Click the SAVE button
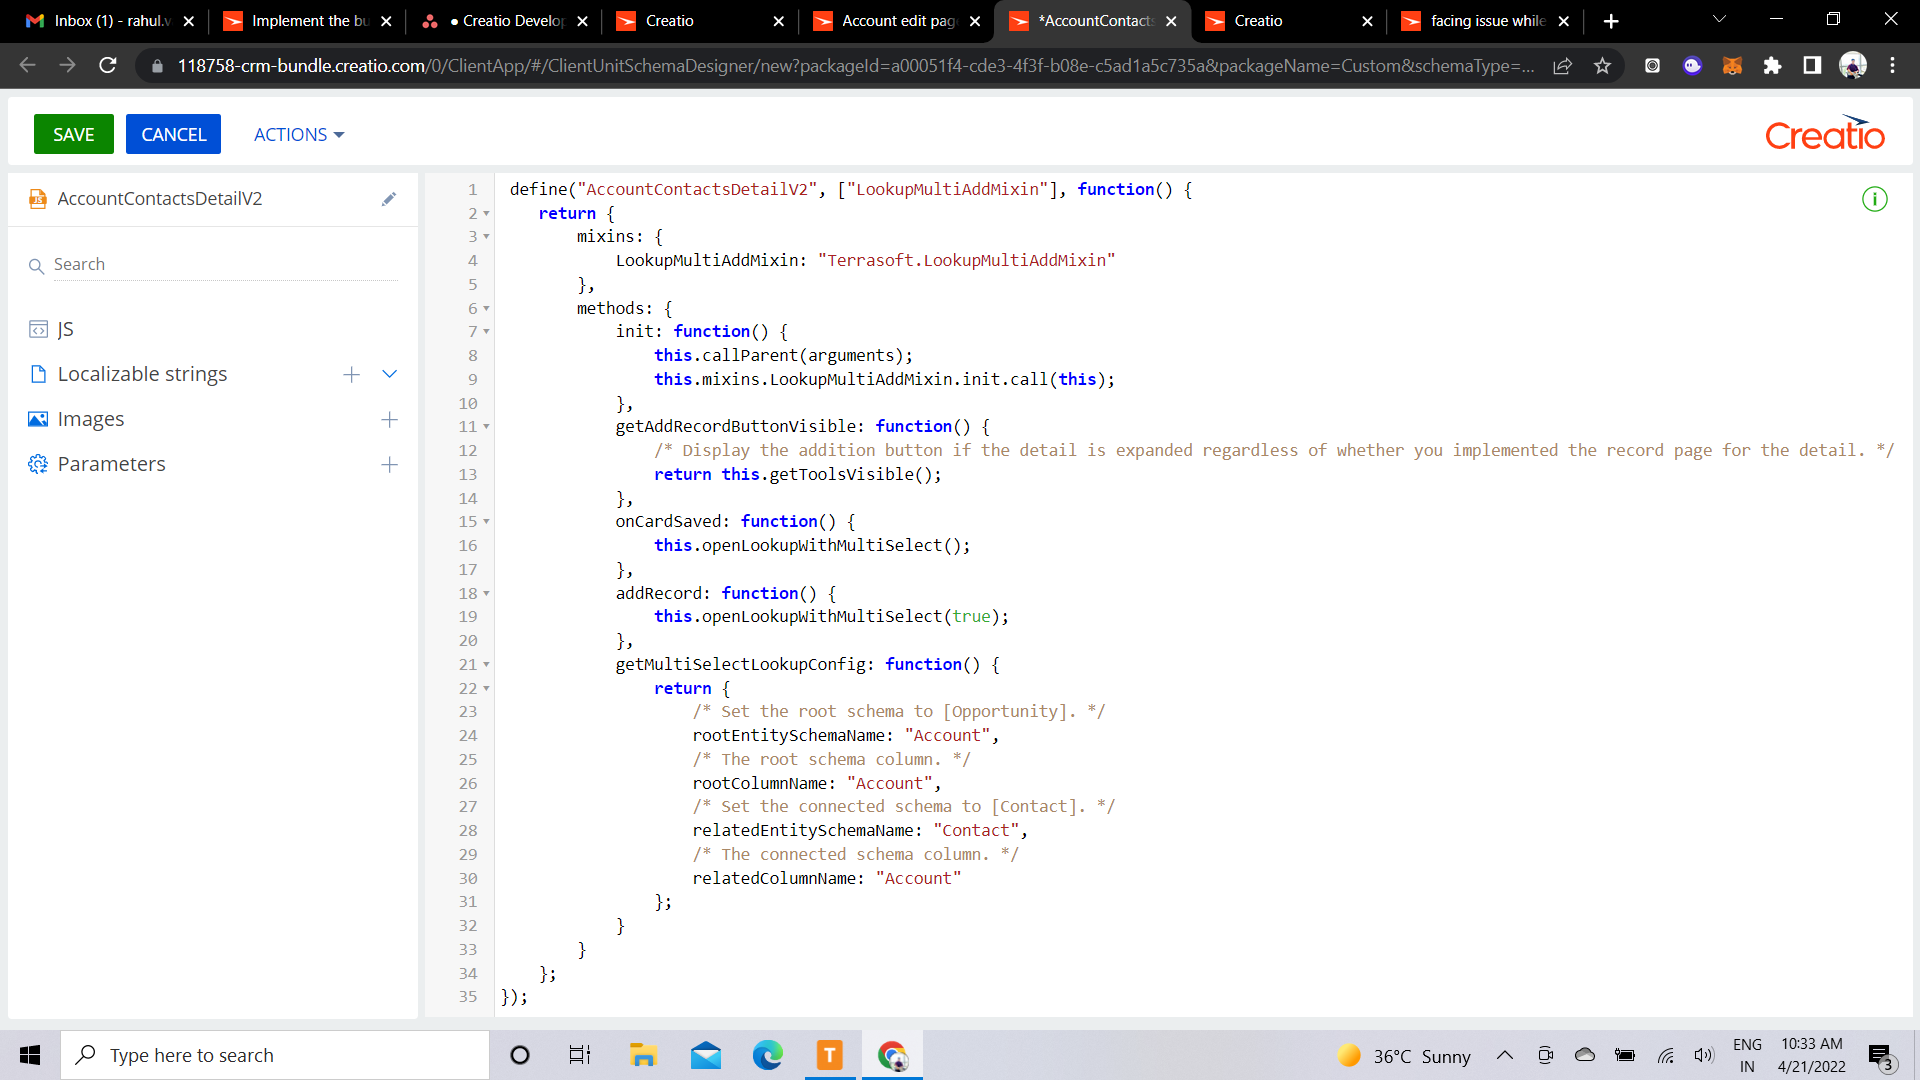 pos(74,134)
